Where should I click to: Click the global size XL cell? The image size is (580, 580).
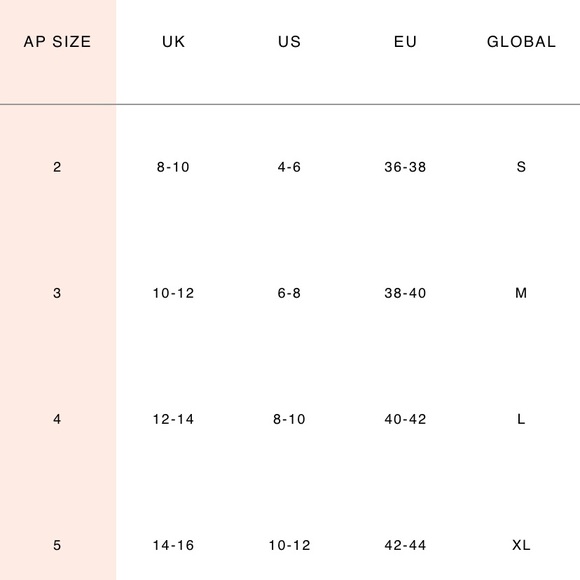tap(521, 545)
